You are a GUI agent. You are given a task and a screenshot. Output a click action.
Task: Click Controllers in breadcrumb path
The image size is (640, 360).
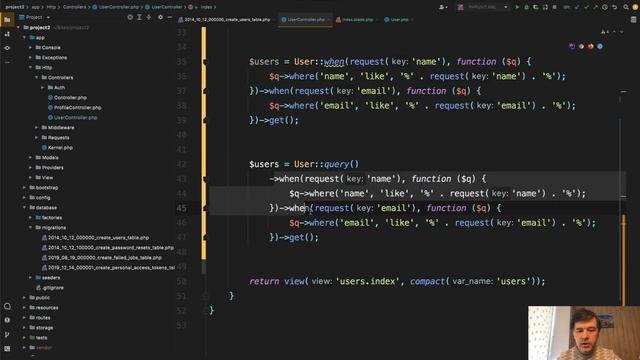click(x=75, y=7)
